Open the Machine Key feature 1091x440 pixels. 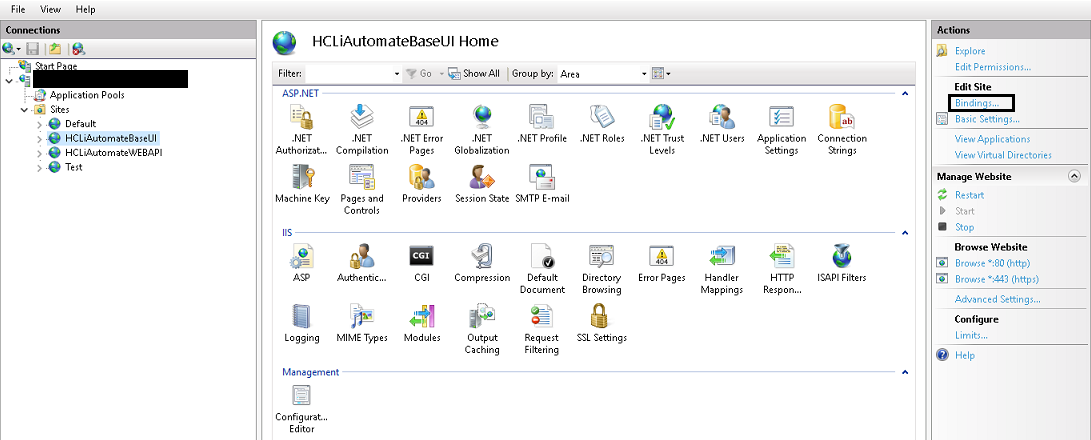[x=302, y=184]
